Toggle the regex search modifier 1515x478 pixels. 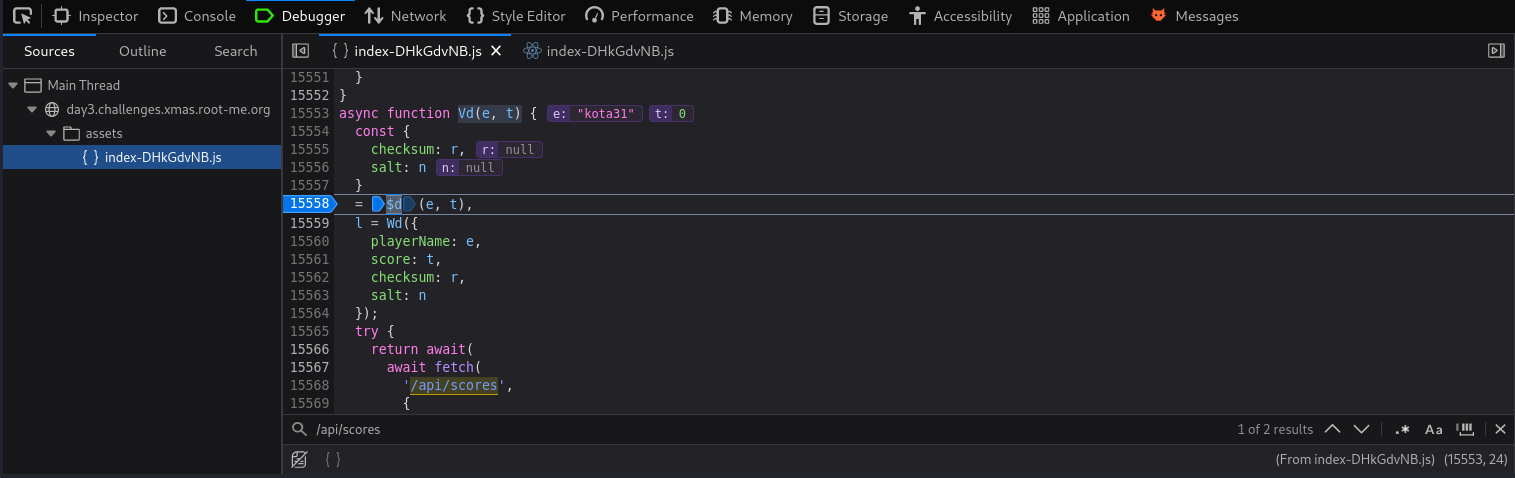pyautogui.click(x=1402, y=429)
